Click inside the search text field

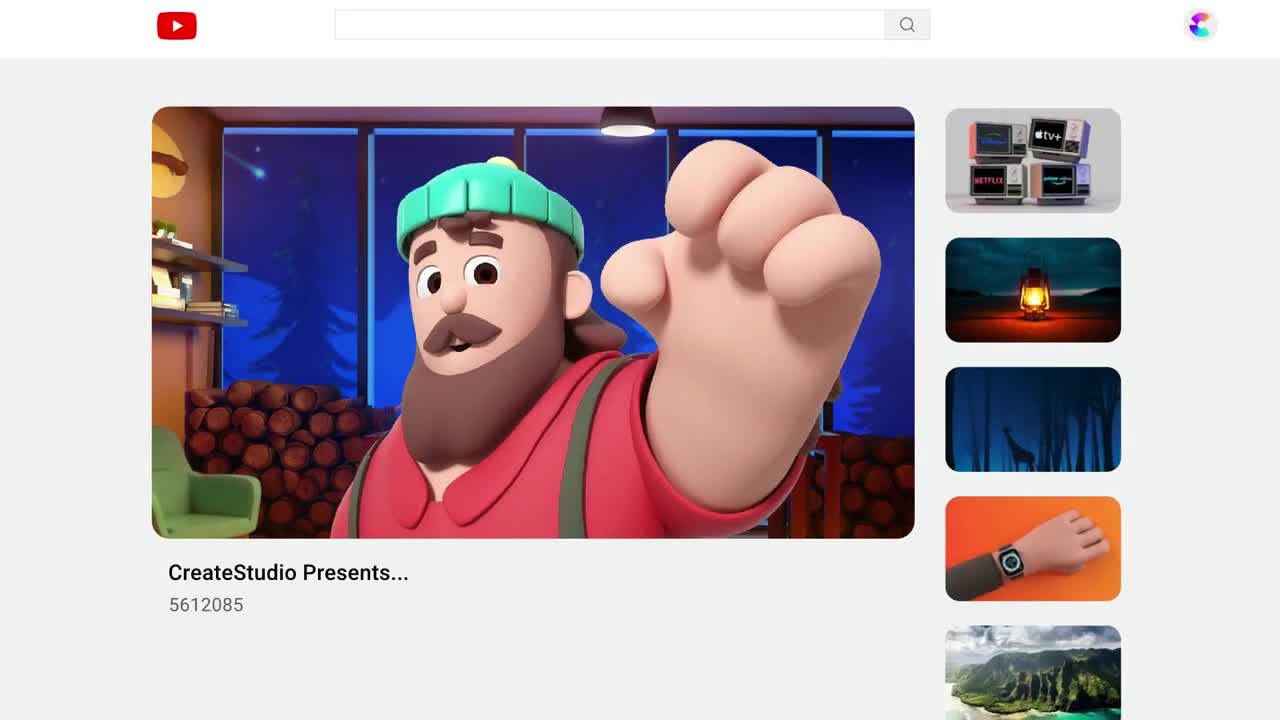pos(609,25)
